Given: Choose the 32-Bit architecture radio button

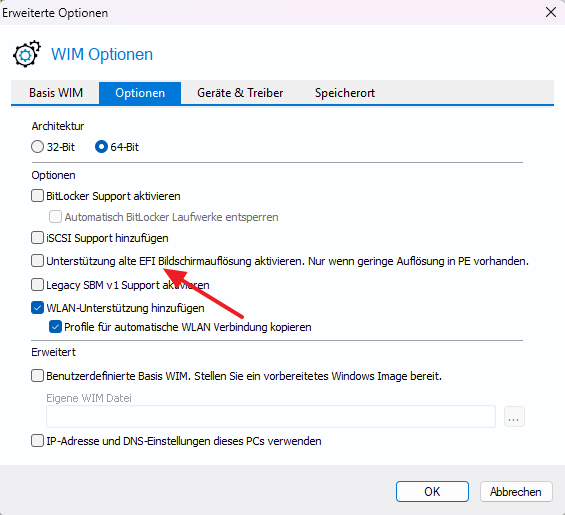Looking at the screenshot, I should point(37,147).
